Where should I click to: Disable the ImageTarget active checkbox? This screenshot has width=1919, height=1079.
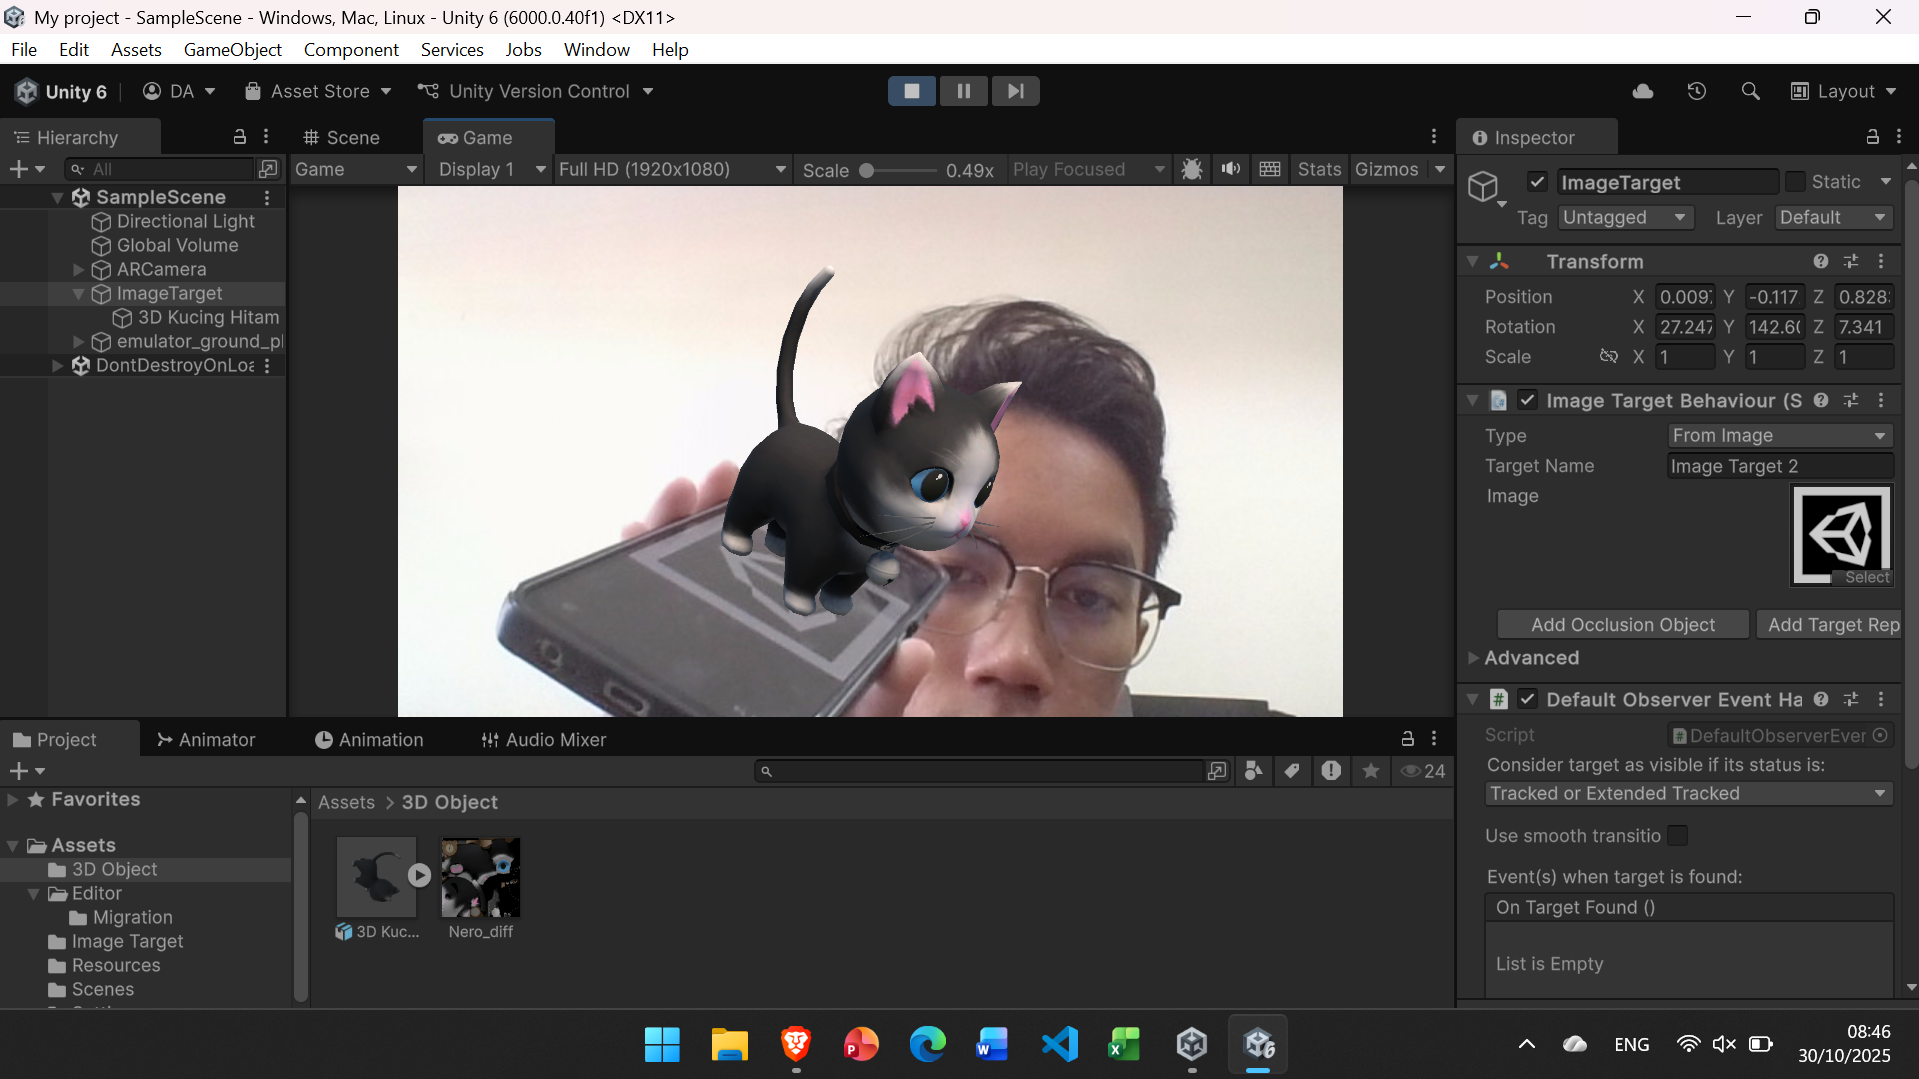[x=1537, y=182]
